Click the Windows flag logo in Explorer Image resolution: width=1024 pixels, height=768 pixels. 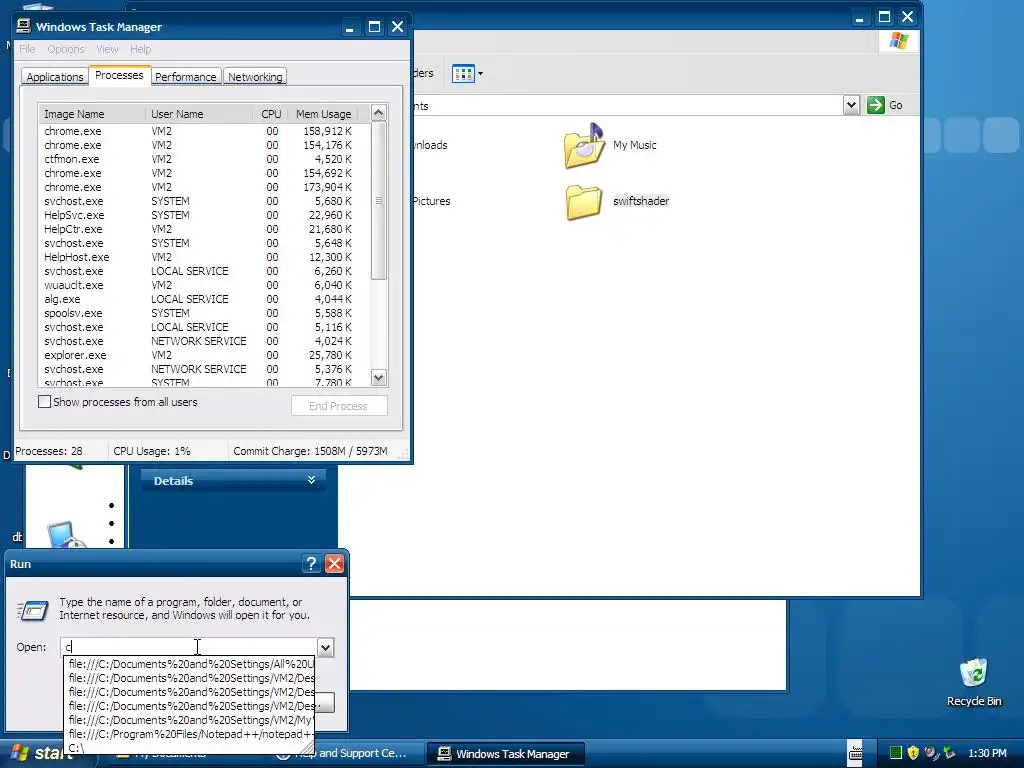click(899, 40)
